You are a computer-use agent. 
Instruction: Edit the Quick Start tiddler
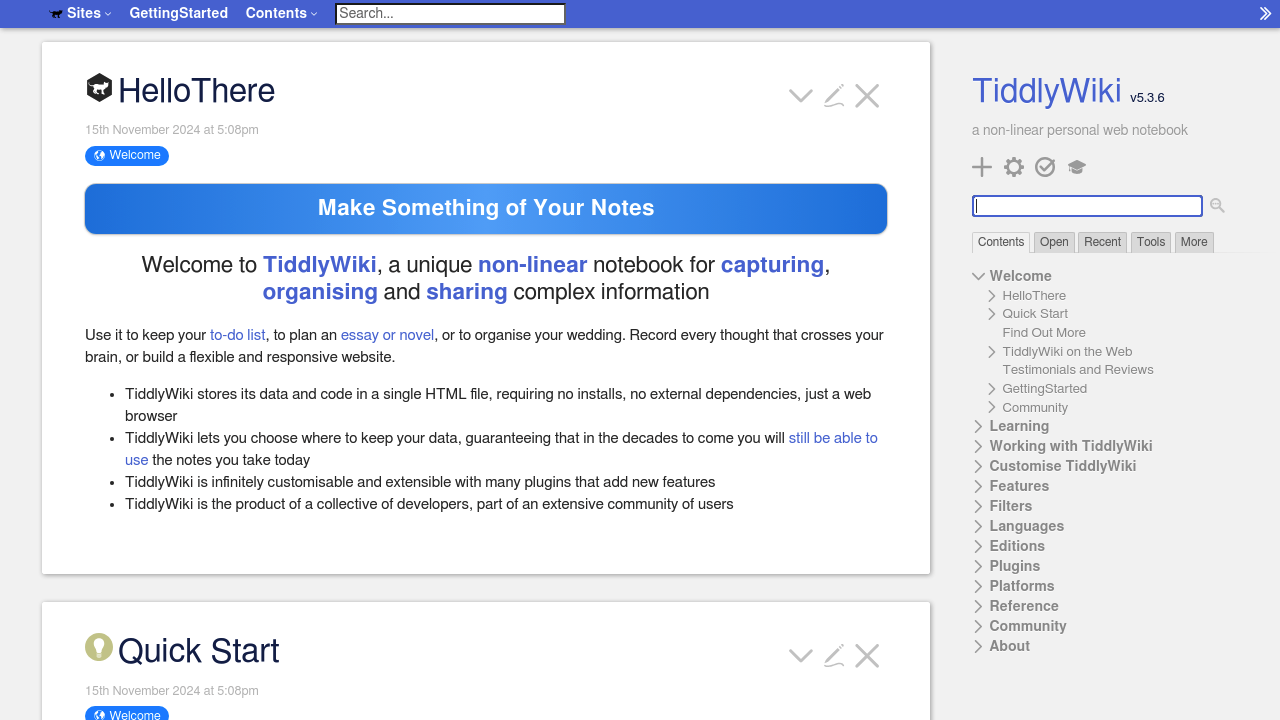pyautogui.click(x=834, y=656)
